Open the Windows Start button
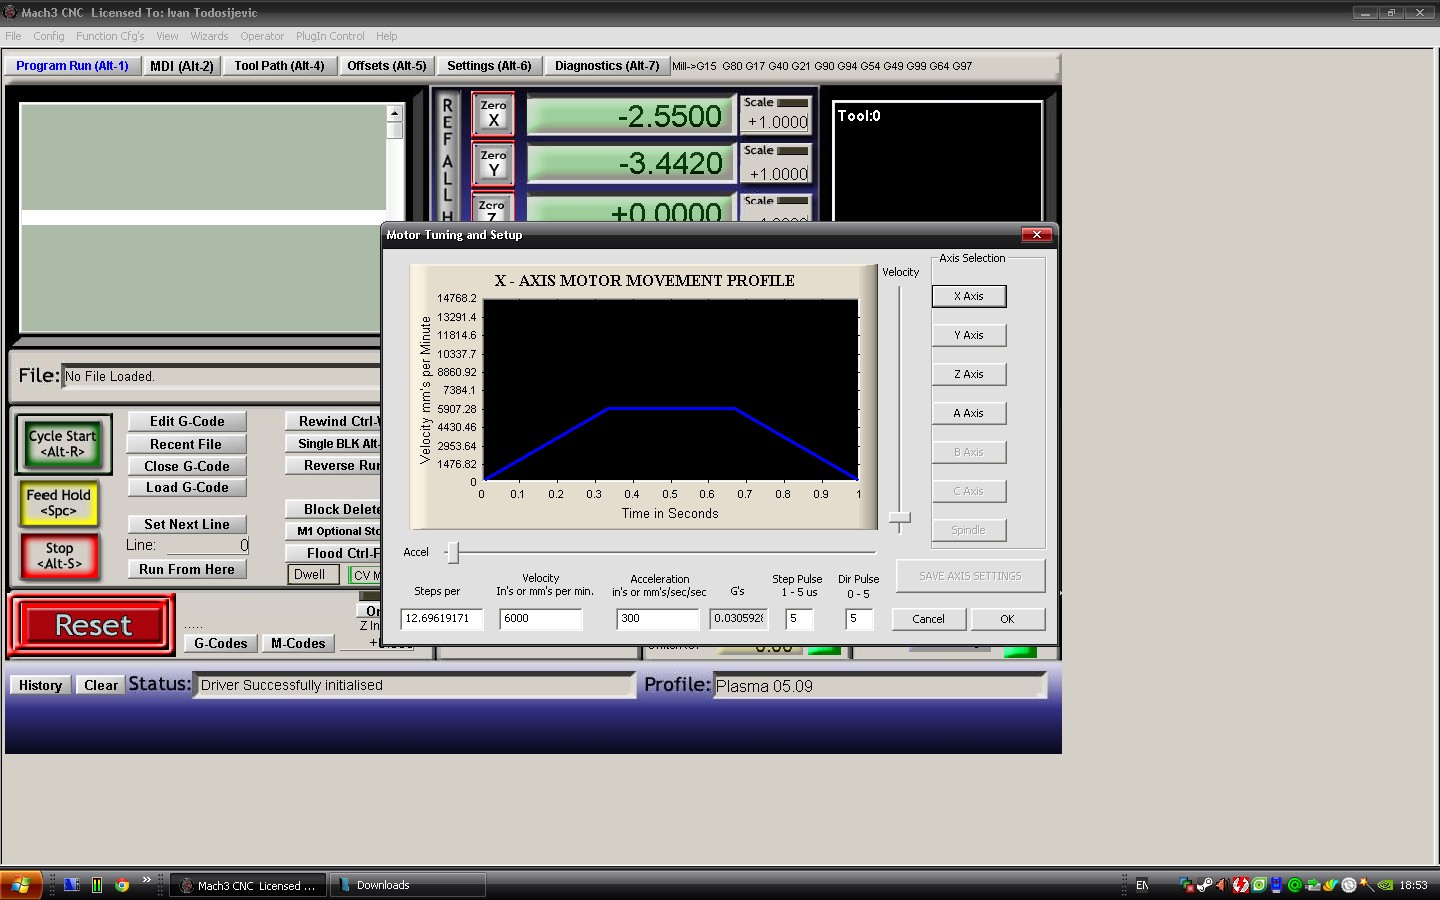The image size is (1440, 900). click(21, 885)
